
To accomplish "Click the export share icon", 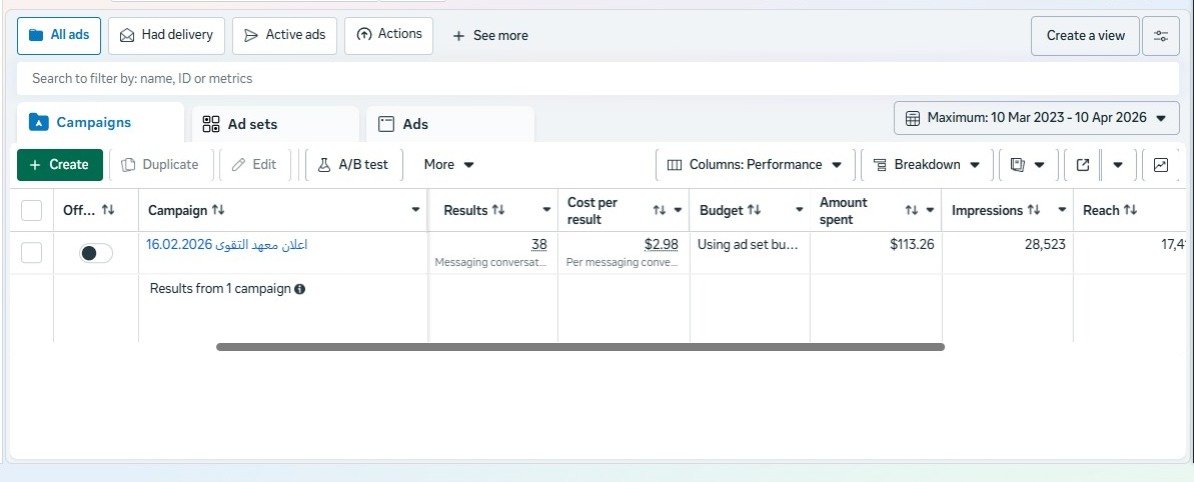I will [1083, 164].
